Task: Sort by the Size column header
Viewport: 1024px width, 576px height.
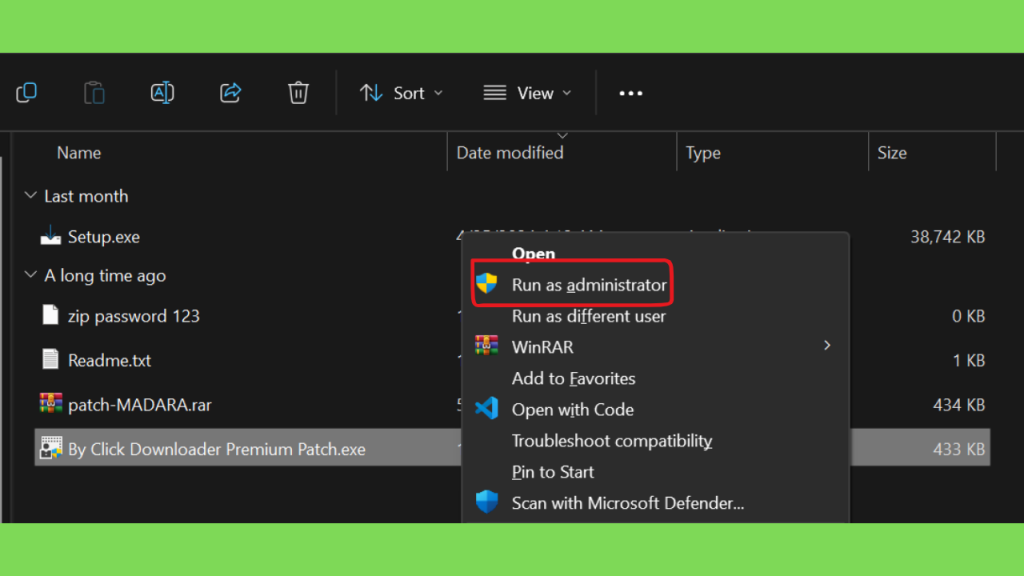Action: (891, 153)
